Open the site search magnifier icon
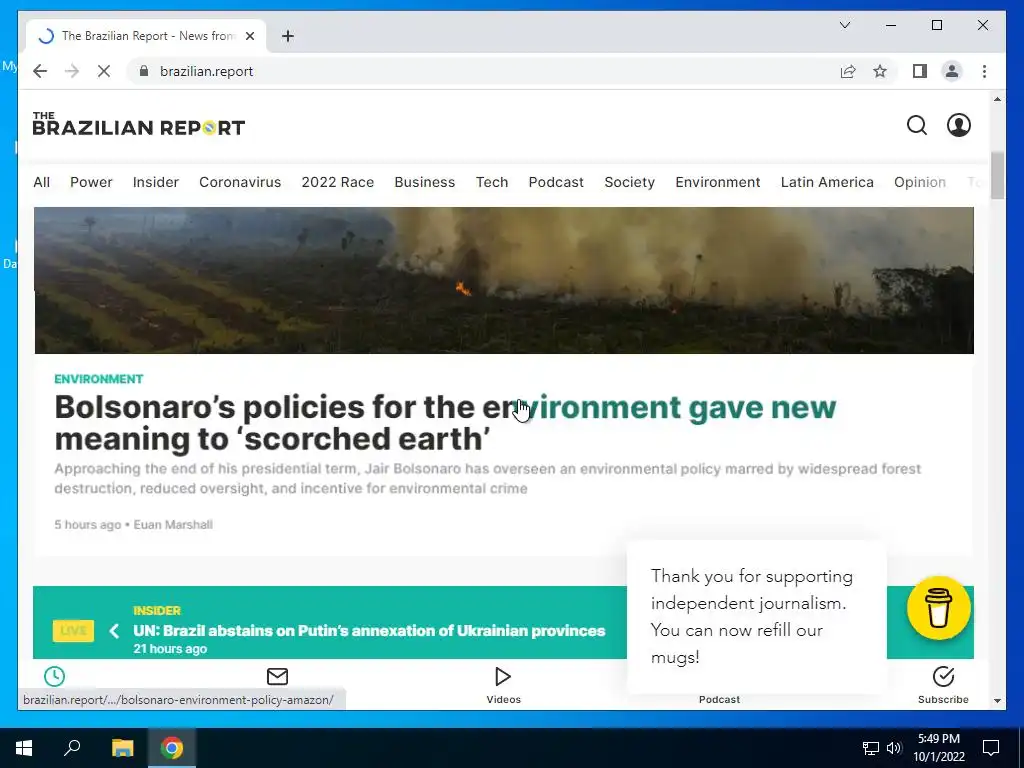This screenshot has width=1024, height=768. pos(917,125)
